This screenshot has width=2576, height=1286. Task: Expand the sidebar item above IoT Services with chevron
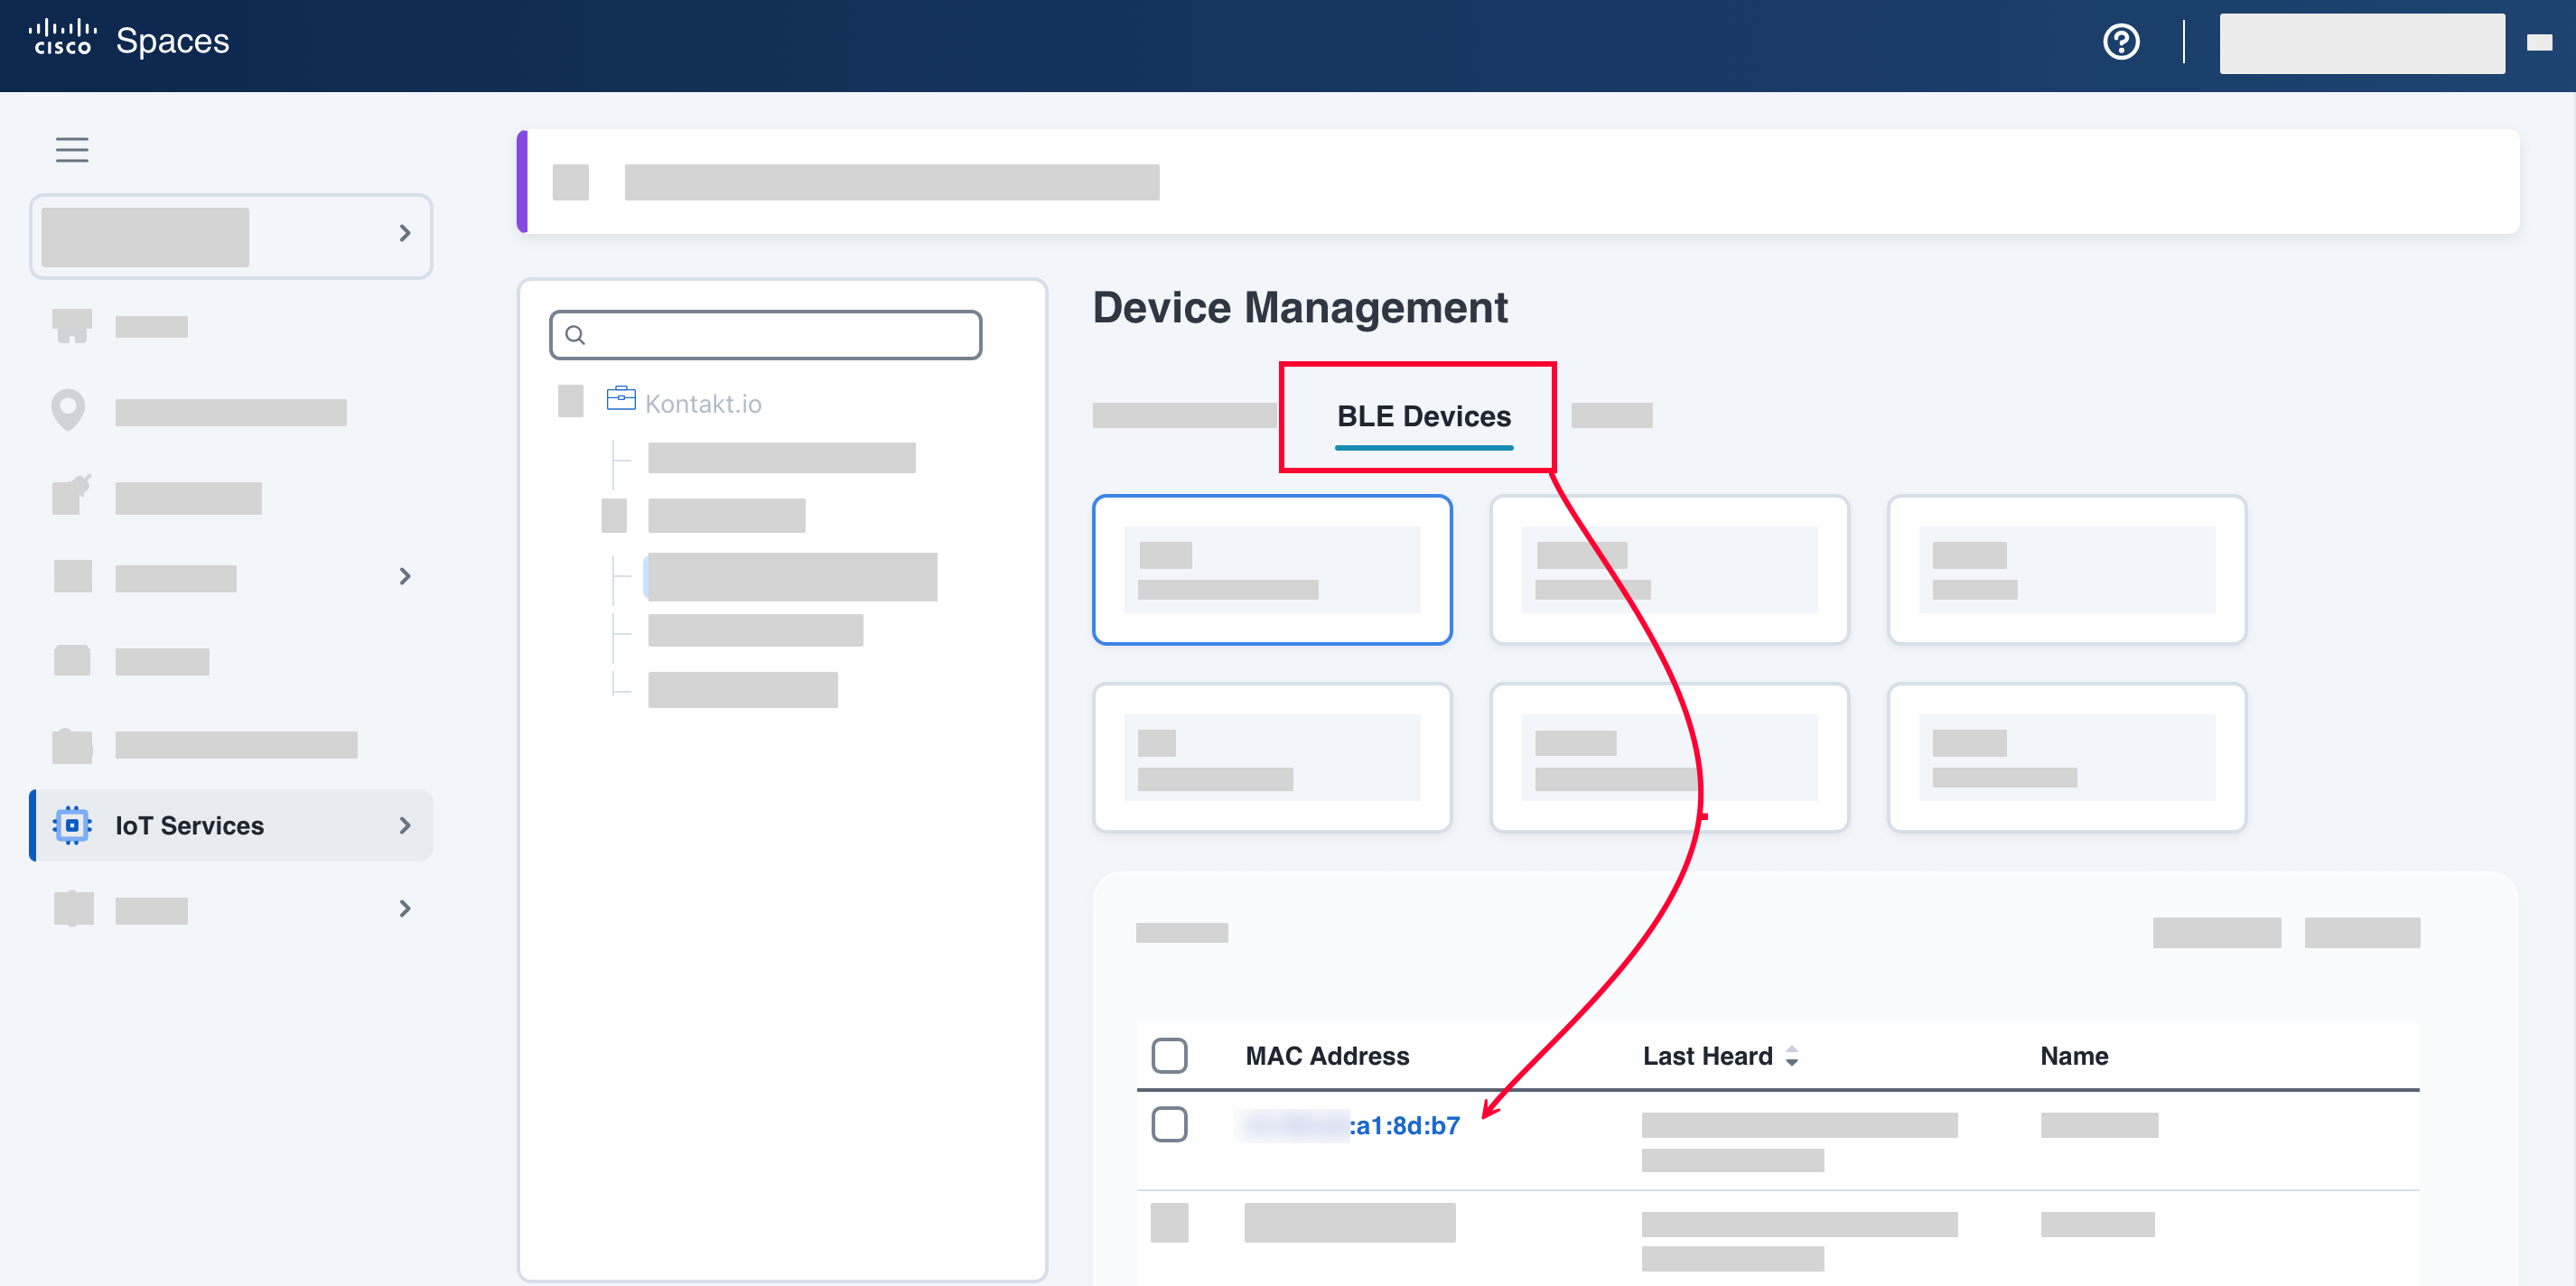405,576
